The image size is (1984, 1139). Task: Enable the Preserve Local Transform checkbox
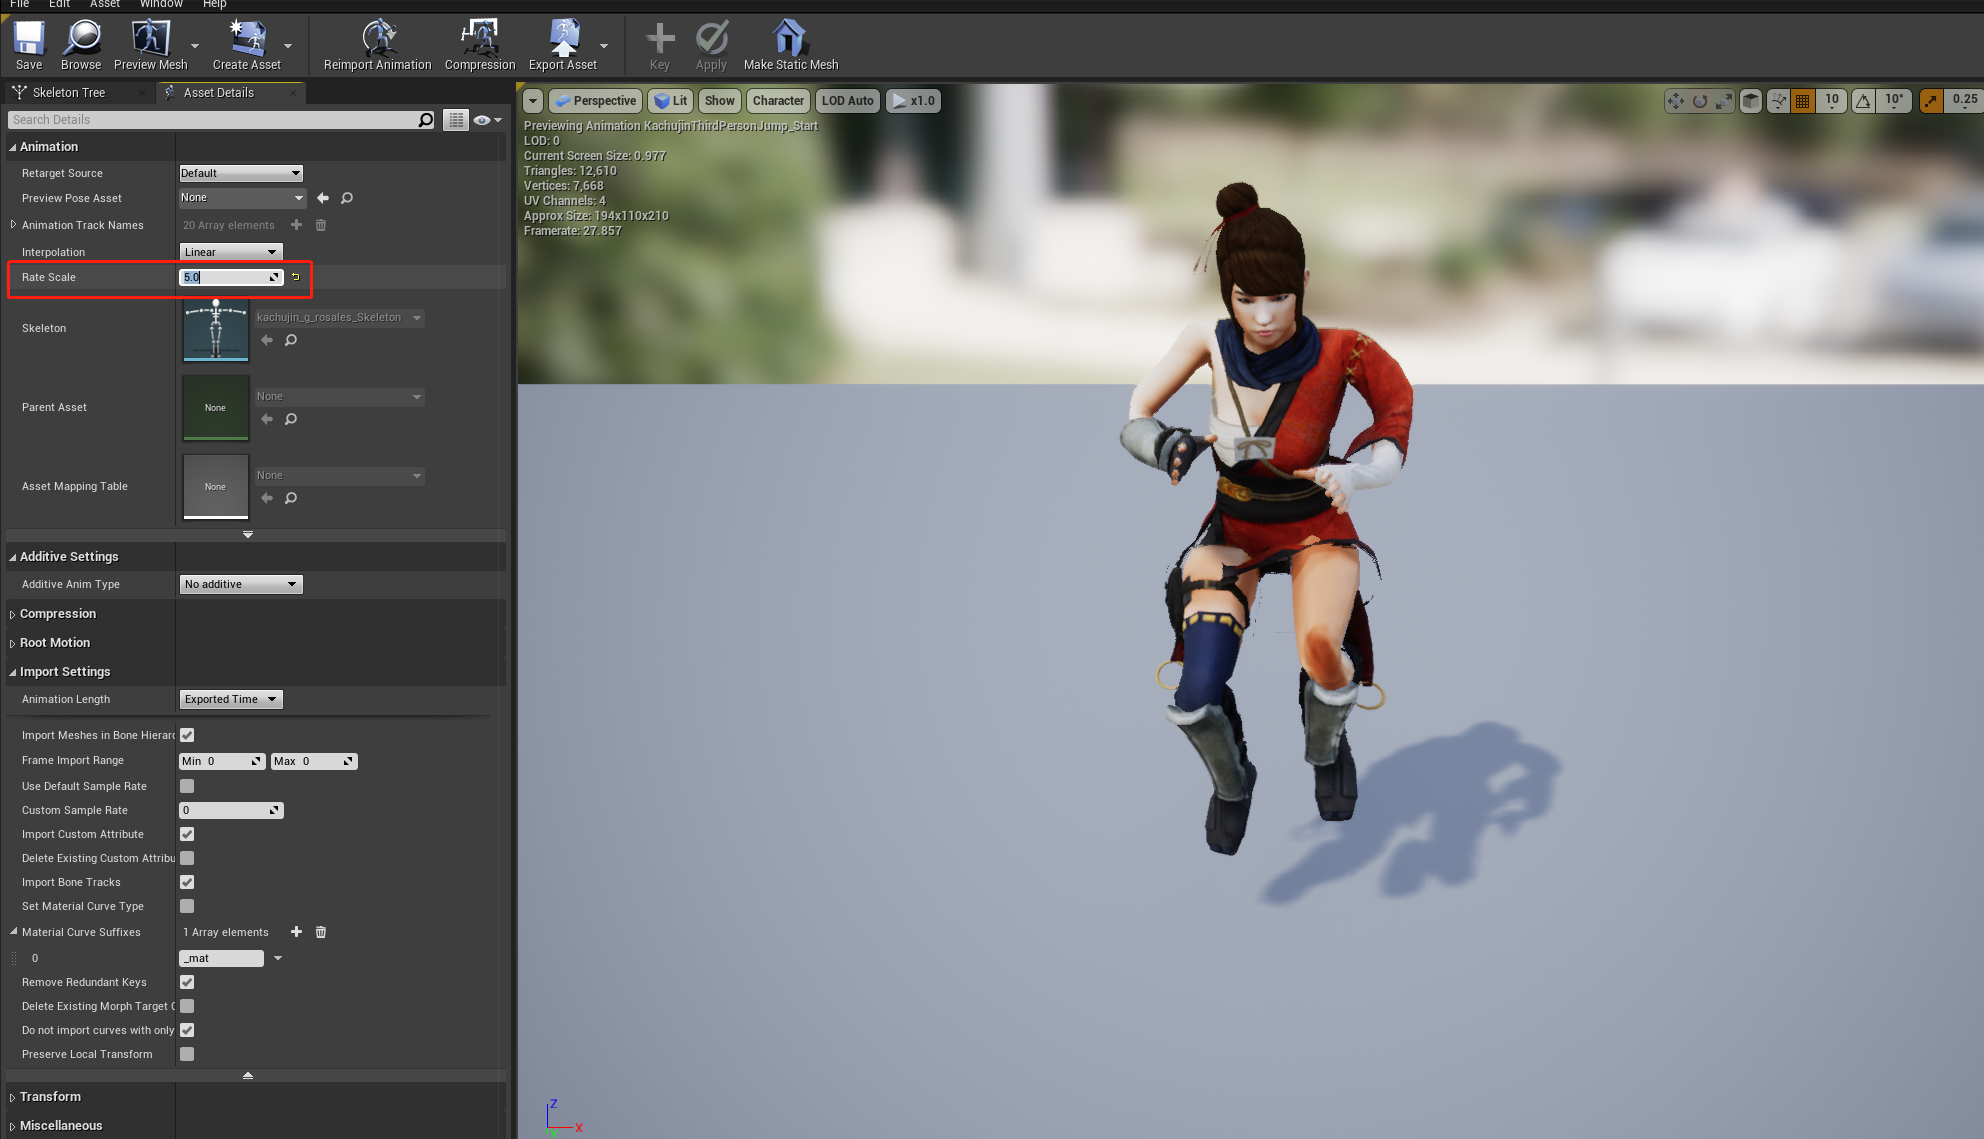[x=187, y=1054]
